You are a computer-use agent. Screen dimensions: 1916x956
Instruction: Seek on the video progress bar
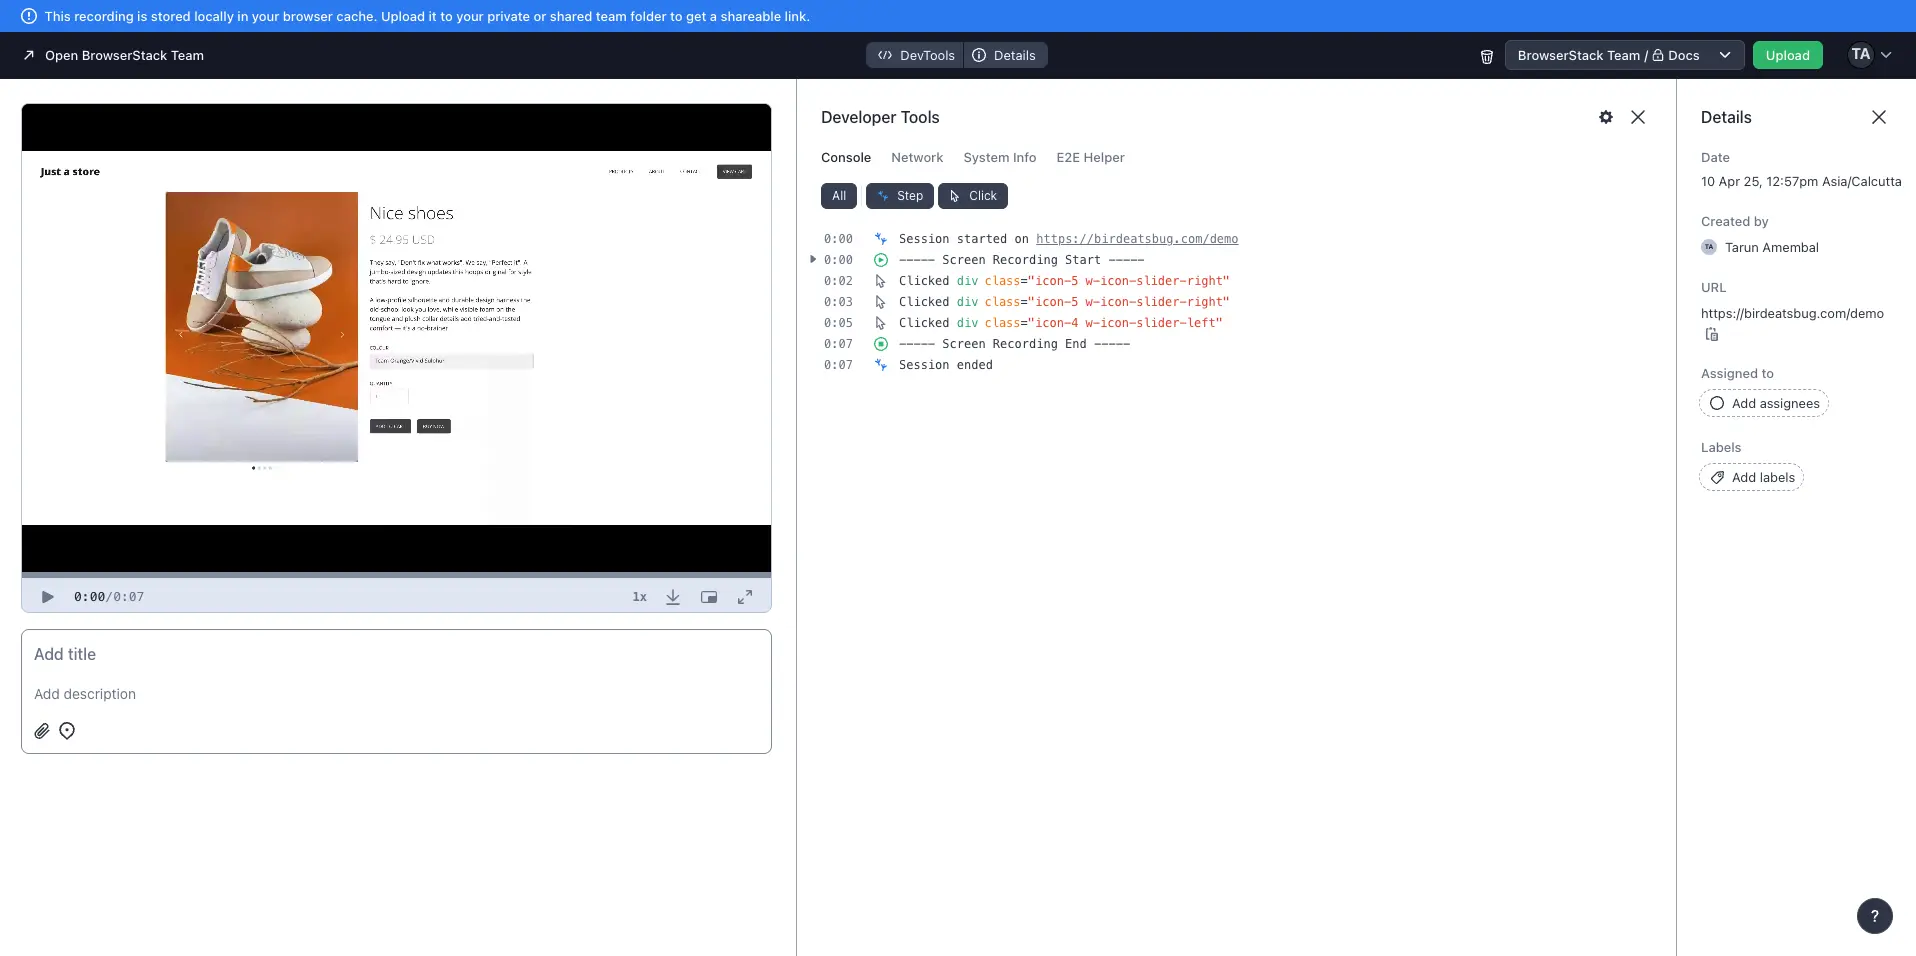tap(396, 575)
